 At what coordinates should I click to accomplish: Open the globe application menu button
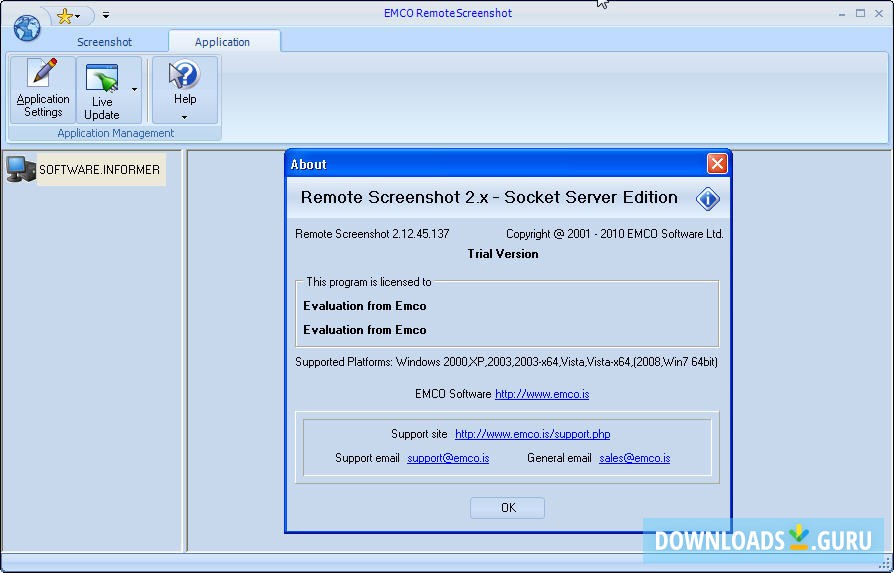coord(27,28)
